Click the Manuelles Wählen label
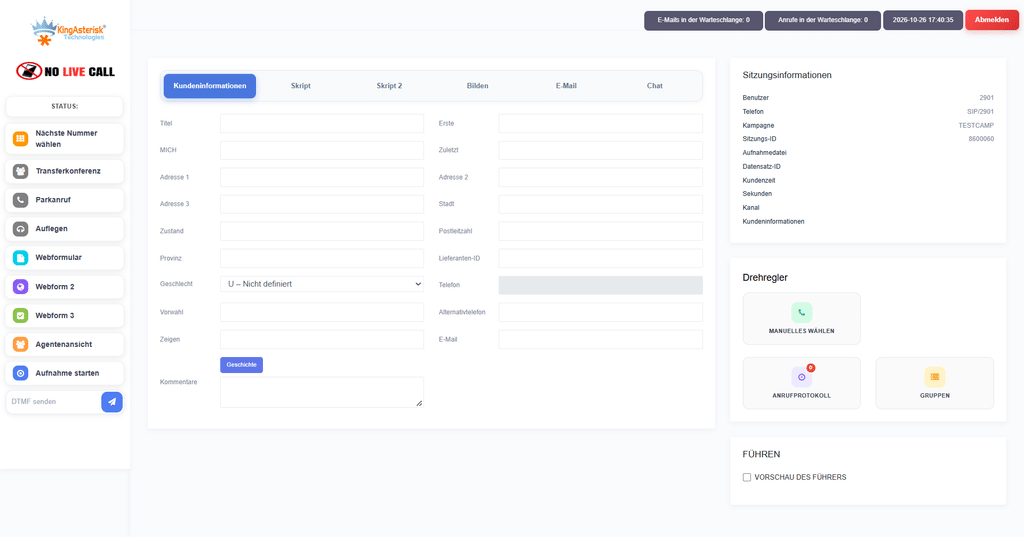This screenshot has height=537, width=1024. [801, 331]
